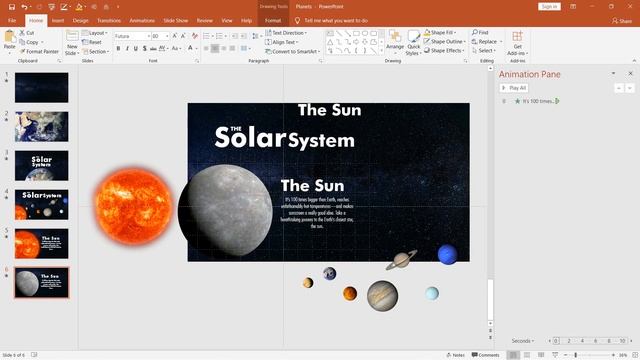
Task: Fit slide to current window
Action: (x=635, y=355)
